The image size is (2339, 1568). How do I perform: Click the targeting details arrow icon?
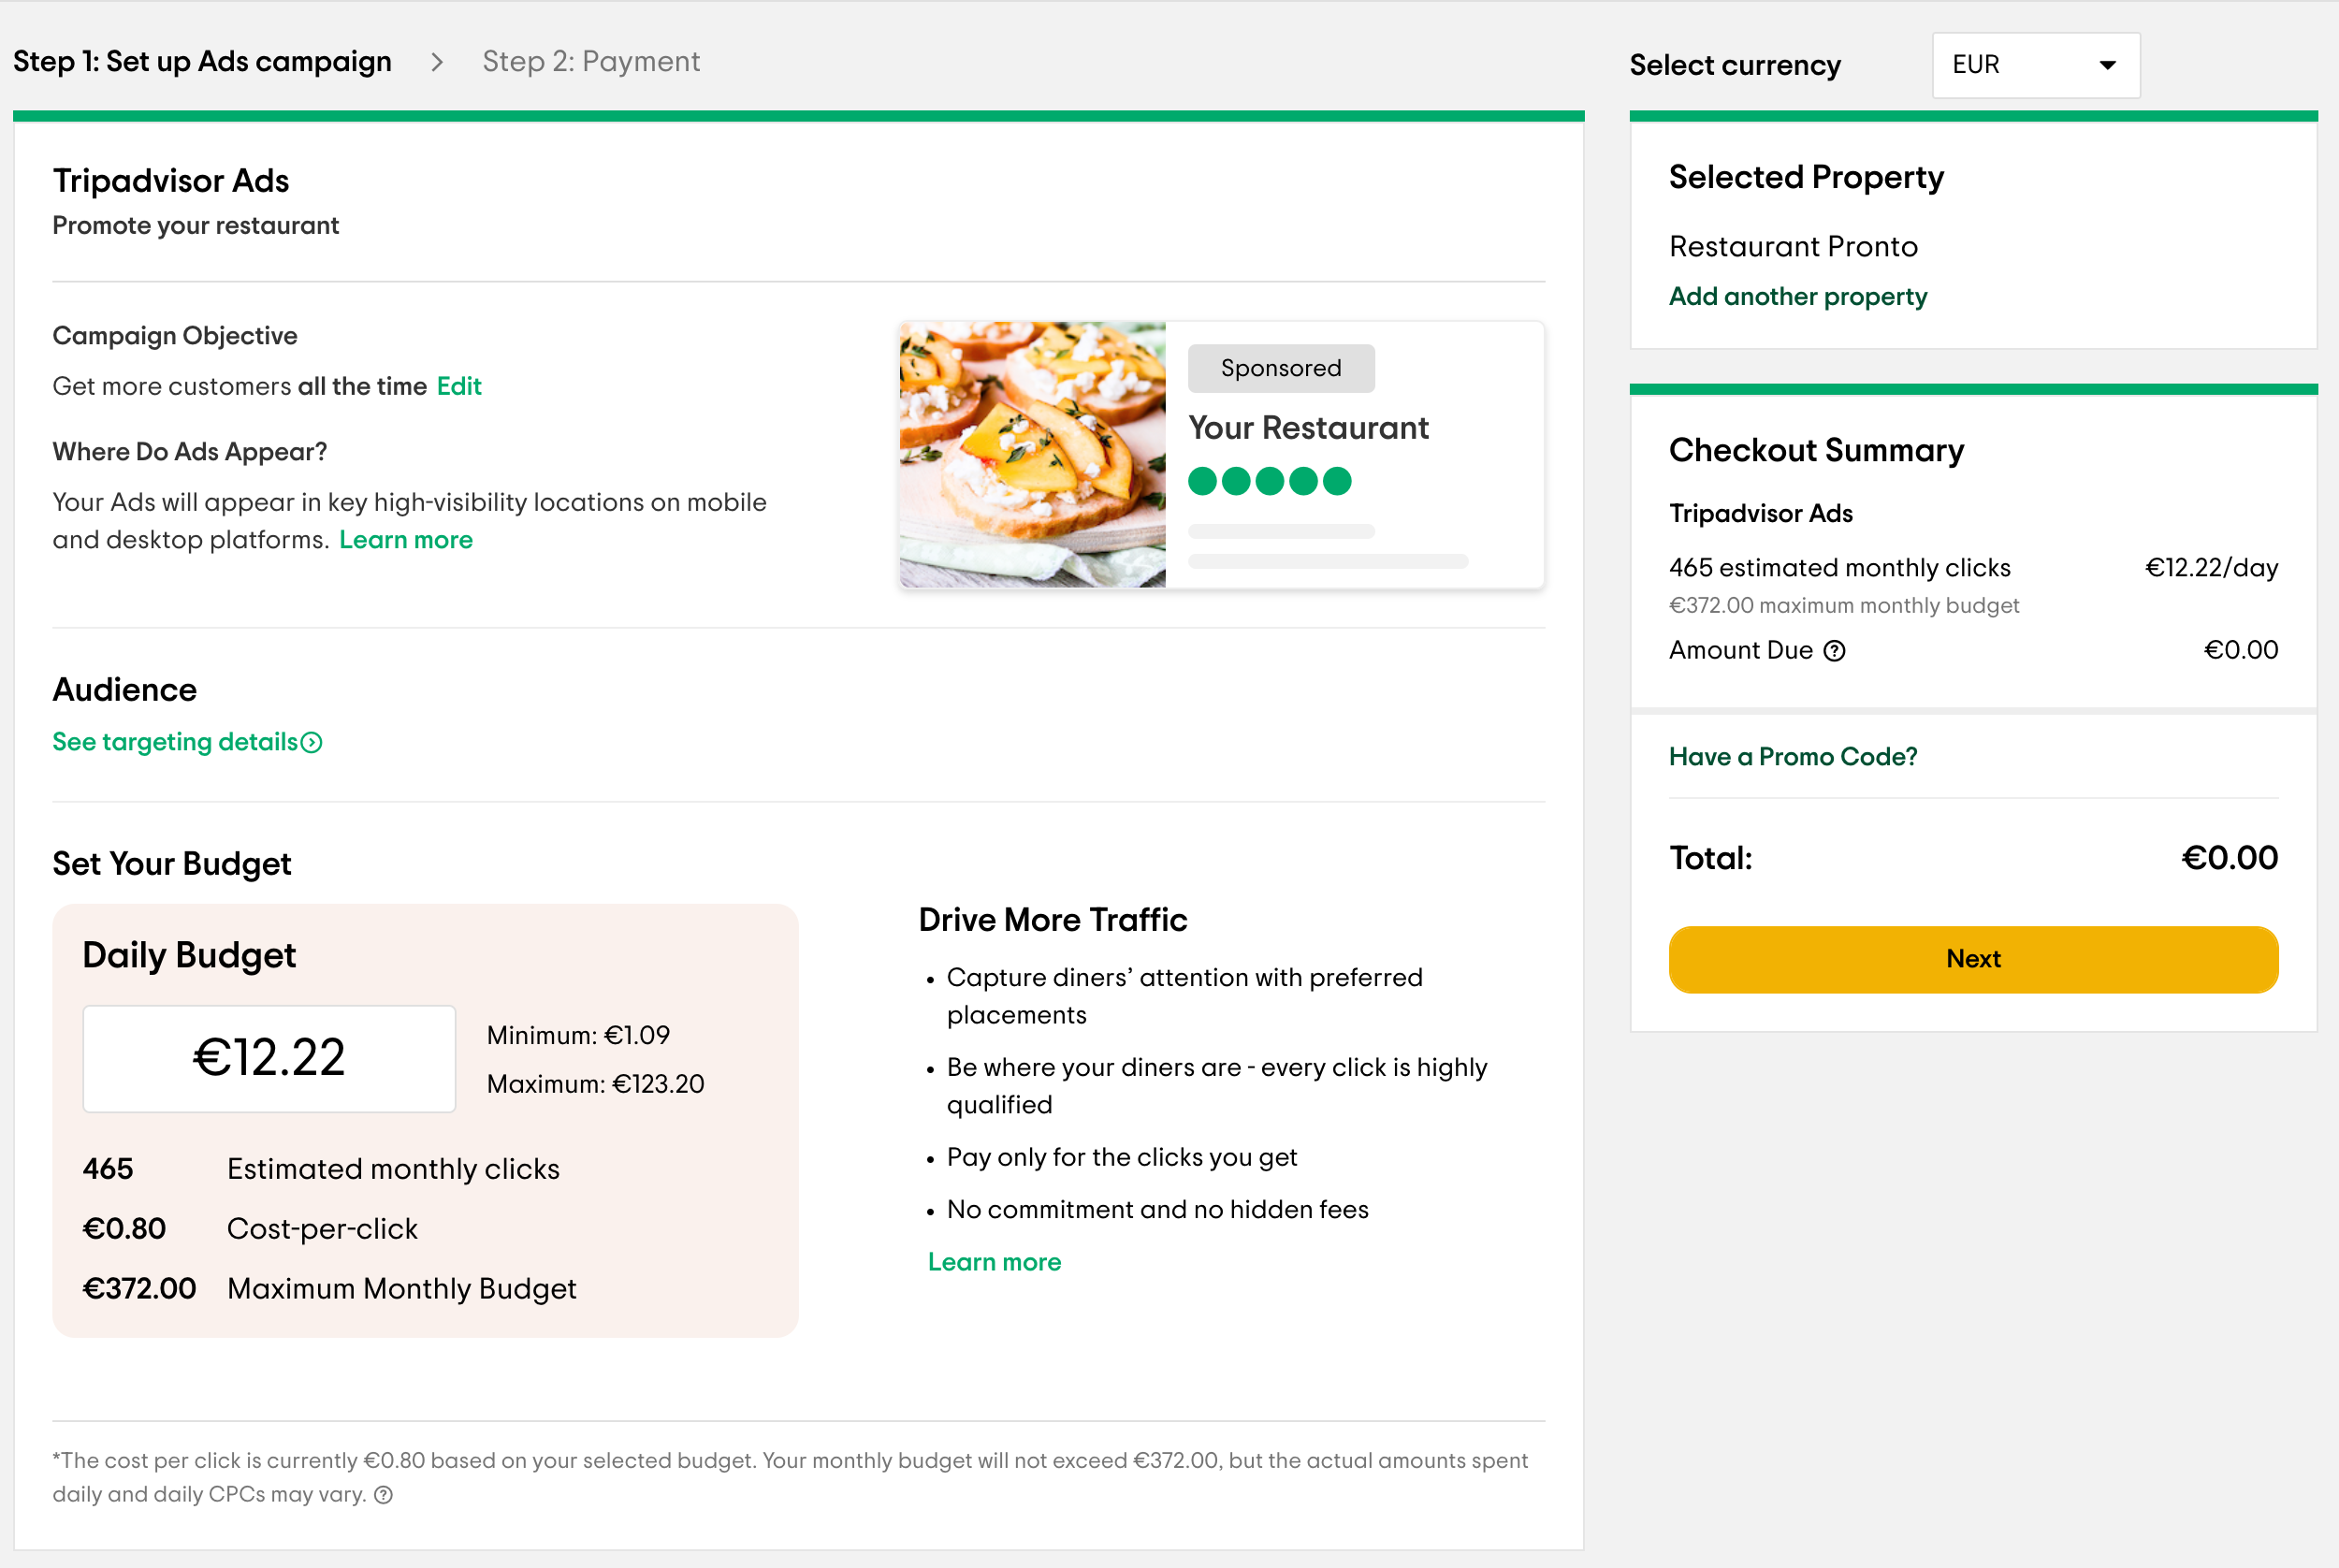click(x=312, y=742)
